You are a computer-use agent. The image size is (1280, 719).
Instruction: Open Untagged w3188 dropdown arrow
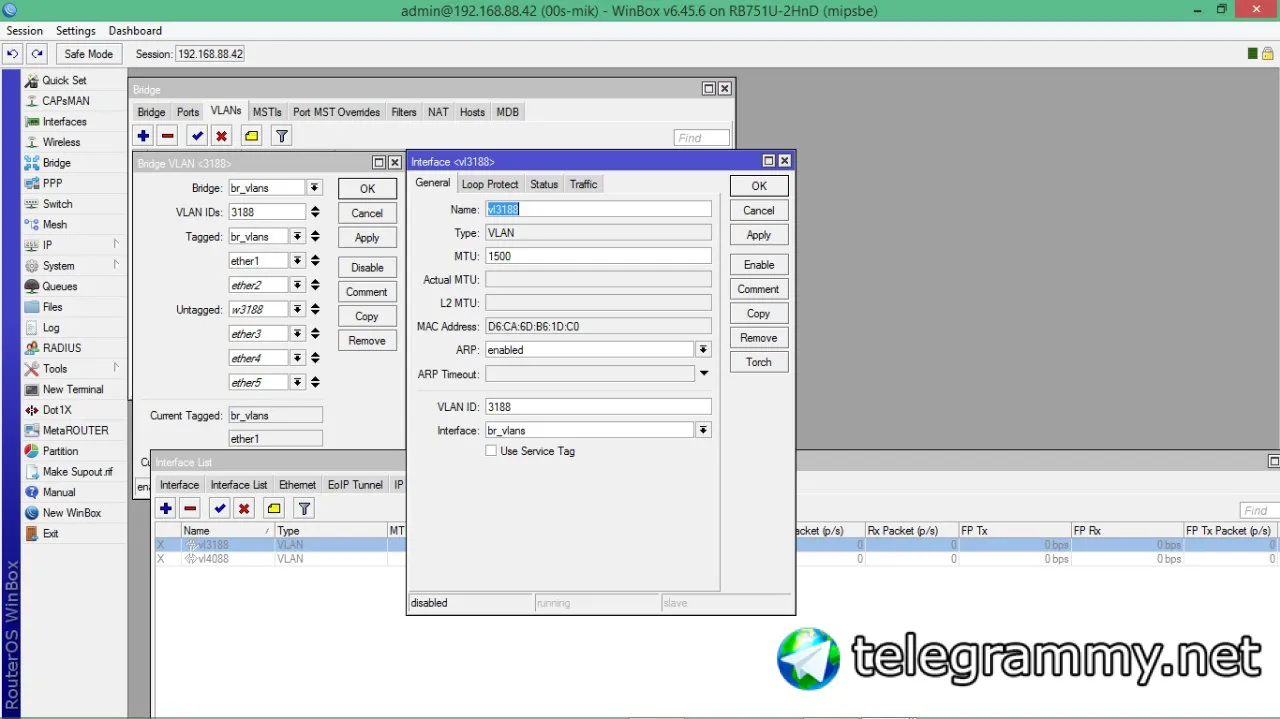click(x=297, y=310)
